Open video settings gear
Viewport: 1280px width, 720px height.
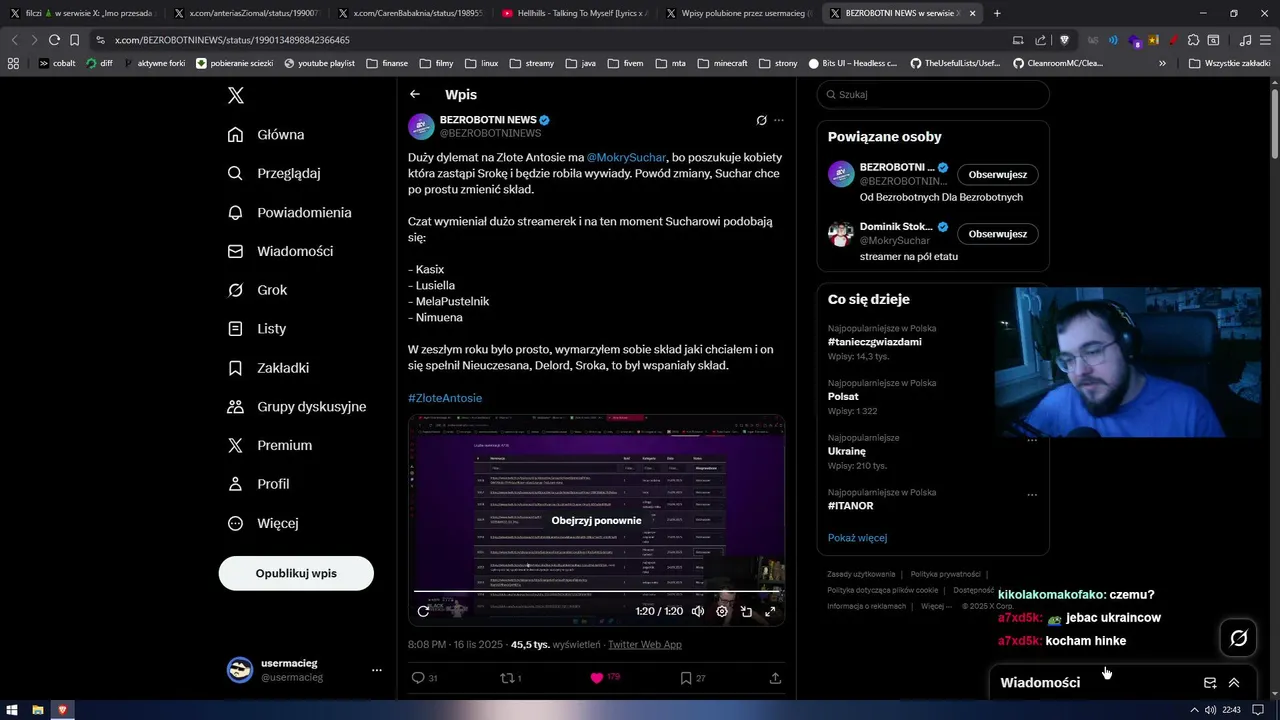click(722, 611)
